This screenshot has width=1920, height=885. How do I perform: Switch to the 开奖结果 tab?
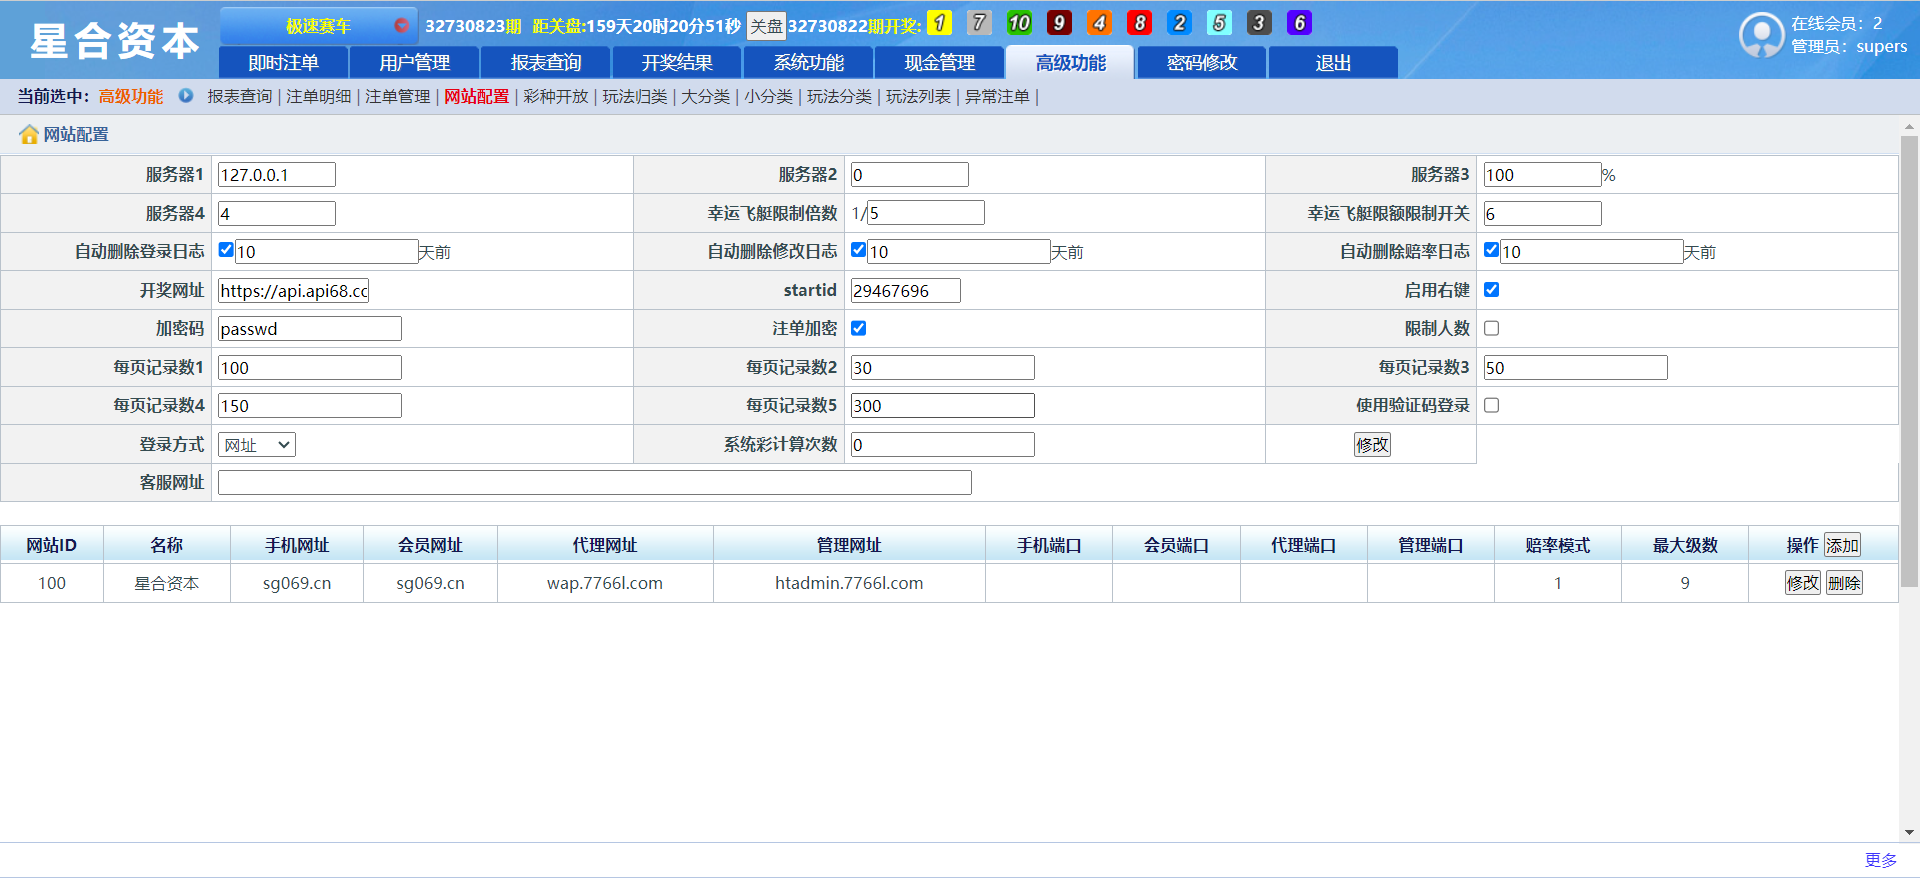677,63
